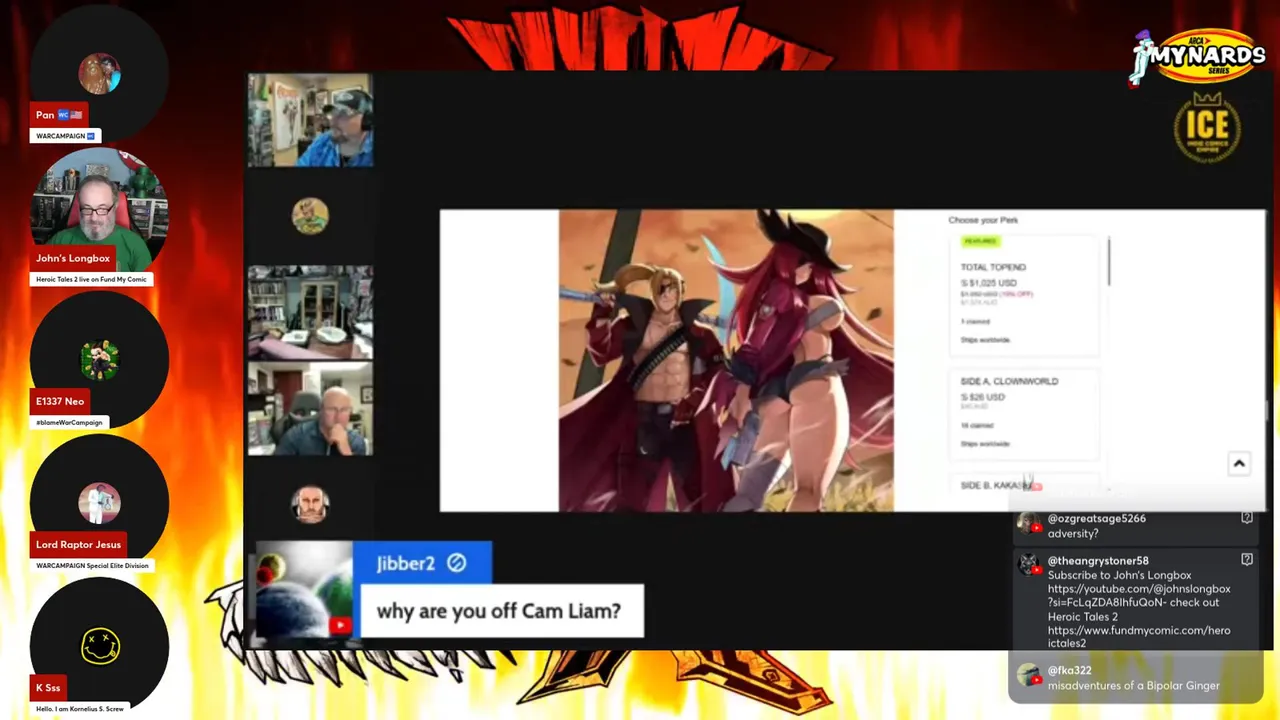Click Hello, I am Kornelius S. Screw caption
The width and height of the screenshot is (1280, 720).
pos(80,708)
